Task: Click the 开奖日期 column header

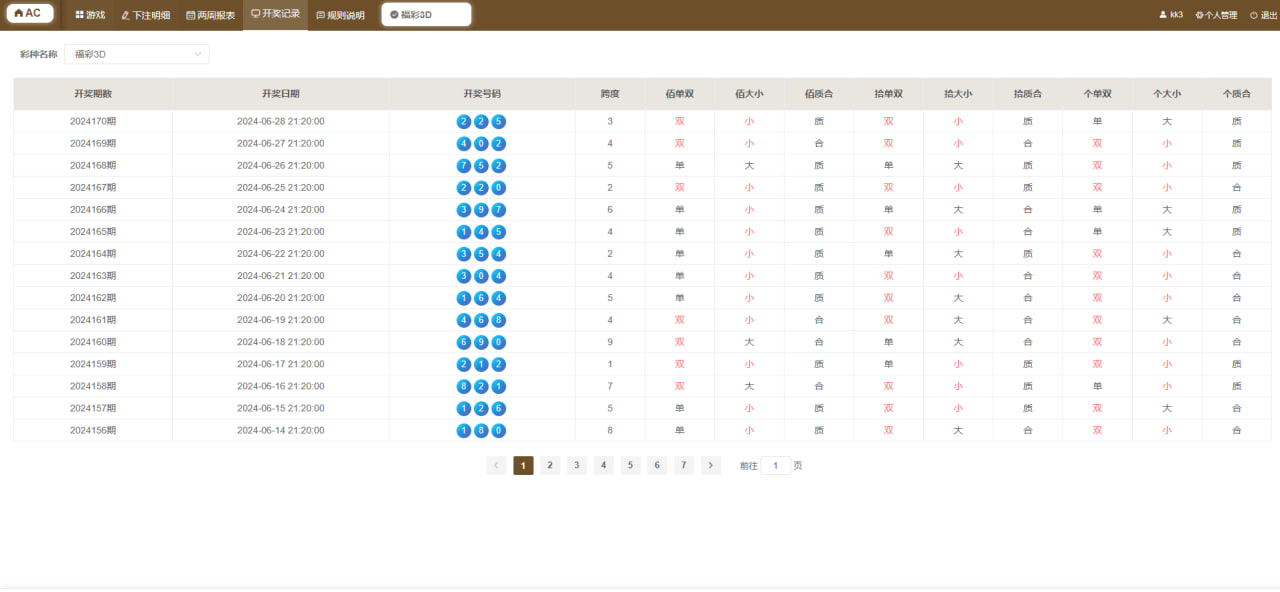Action: pos(281,94)
